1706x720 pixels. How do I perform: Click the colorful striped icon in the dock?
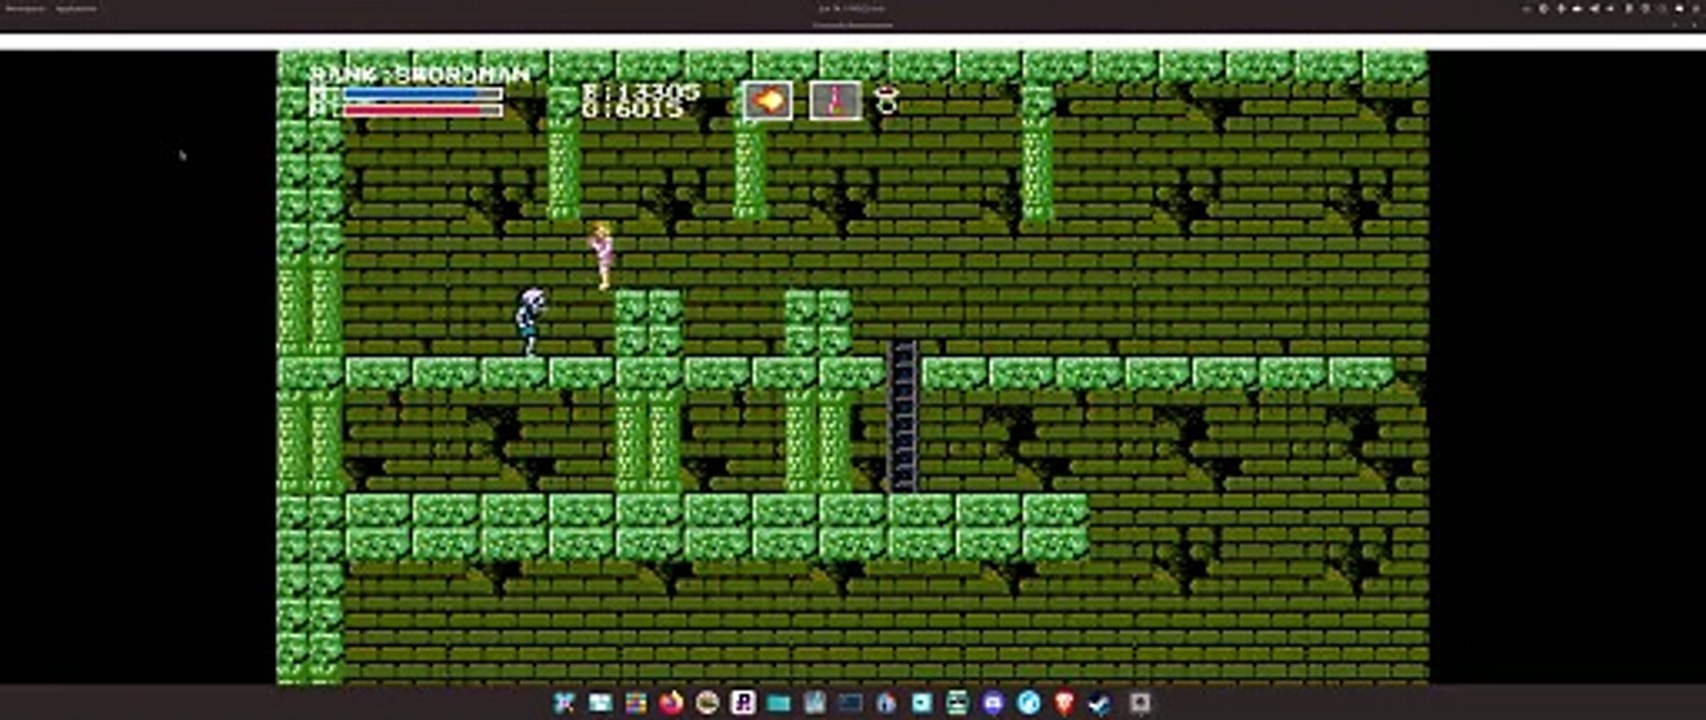tap(636, 703)
